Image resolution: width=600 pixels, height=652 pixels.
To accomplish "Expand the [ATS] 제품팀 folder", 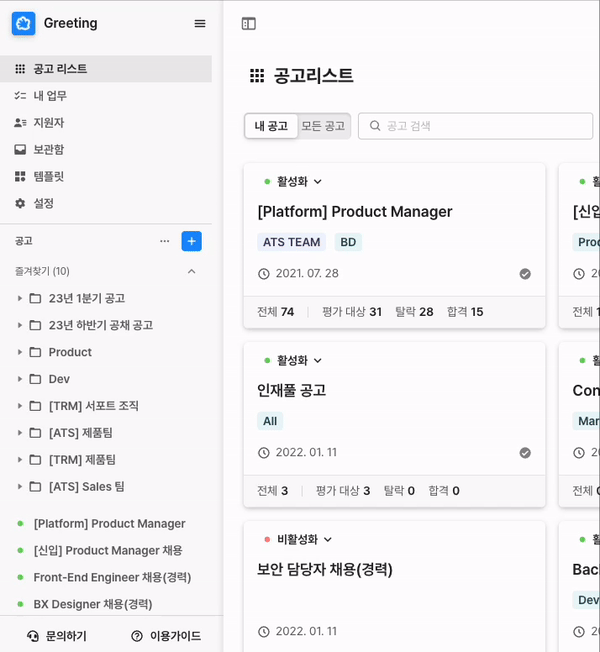I will 20,433.
